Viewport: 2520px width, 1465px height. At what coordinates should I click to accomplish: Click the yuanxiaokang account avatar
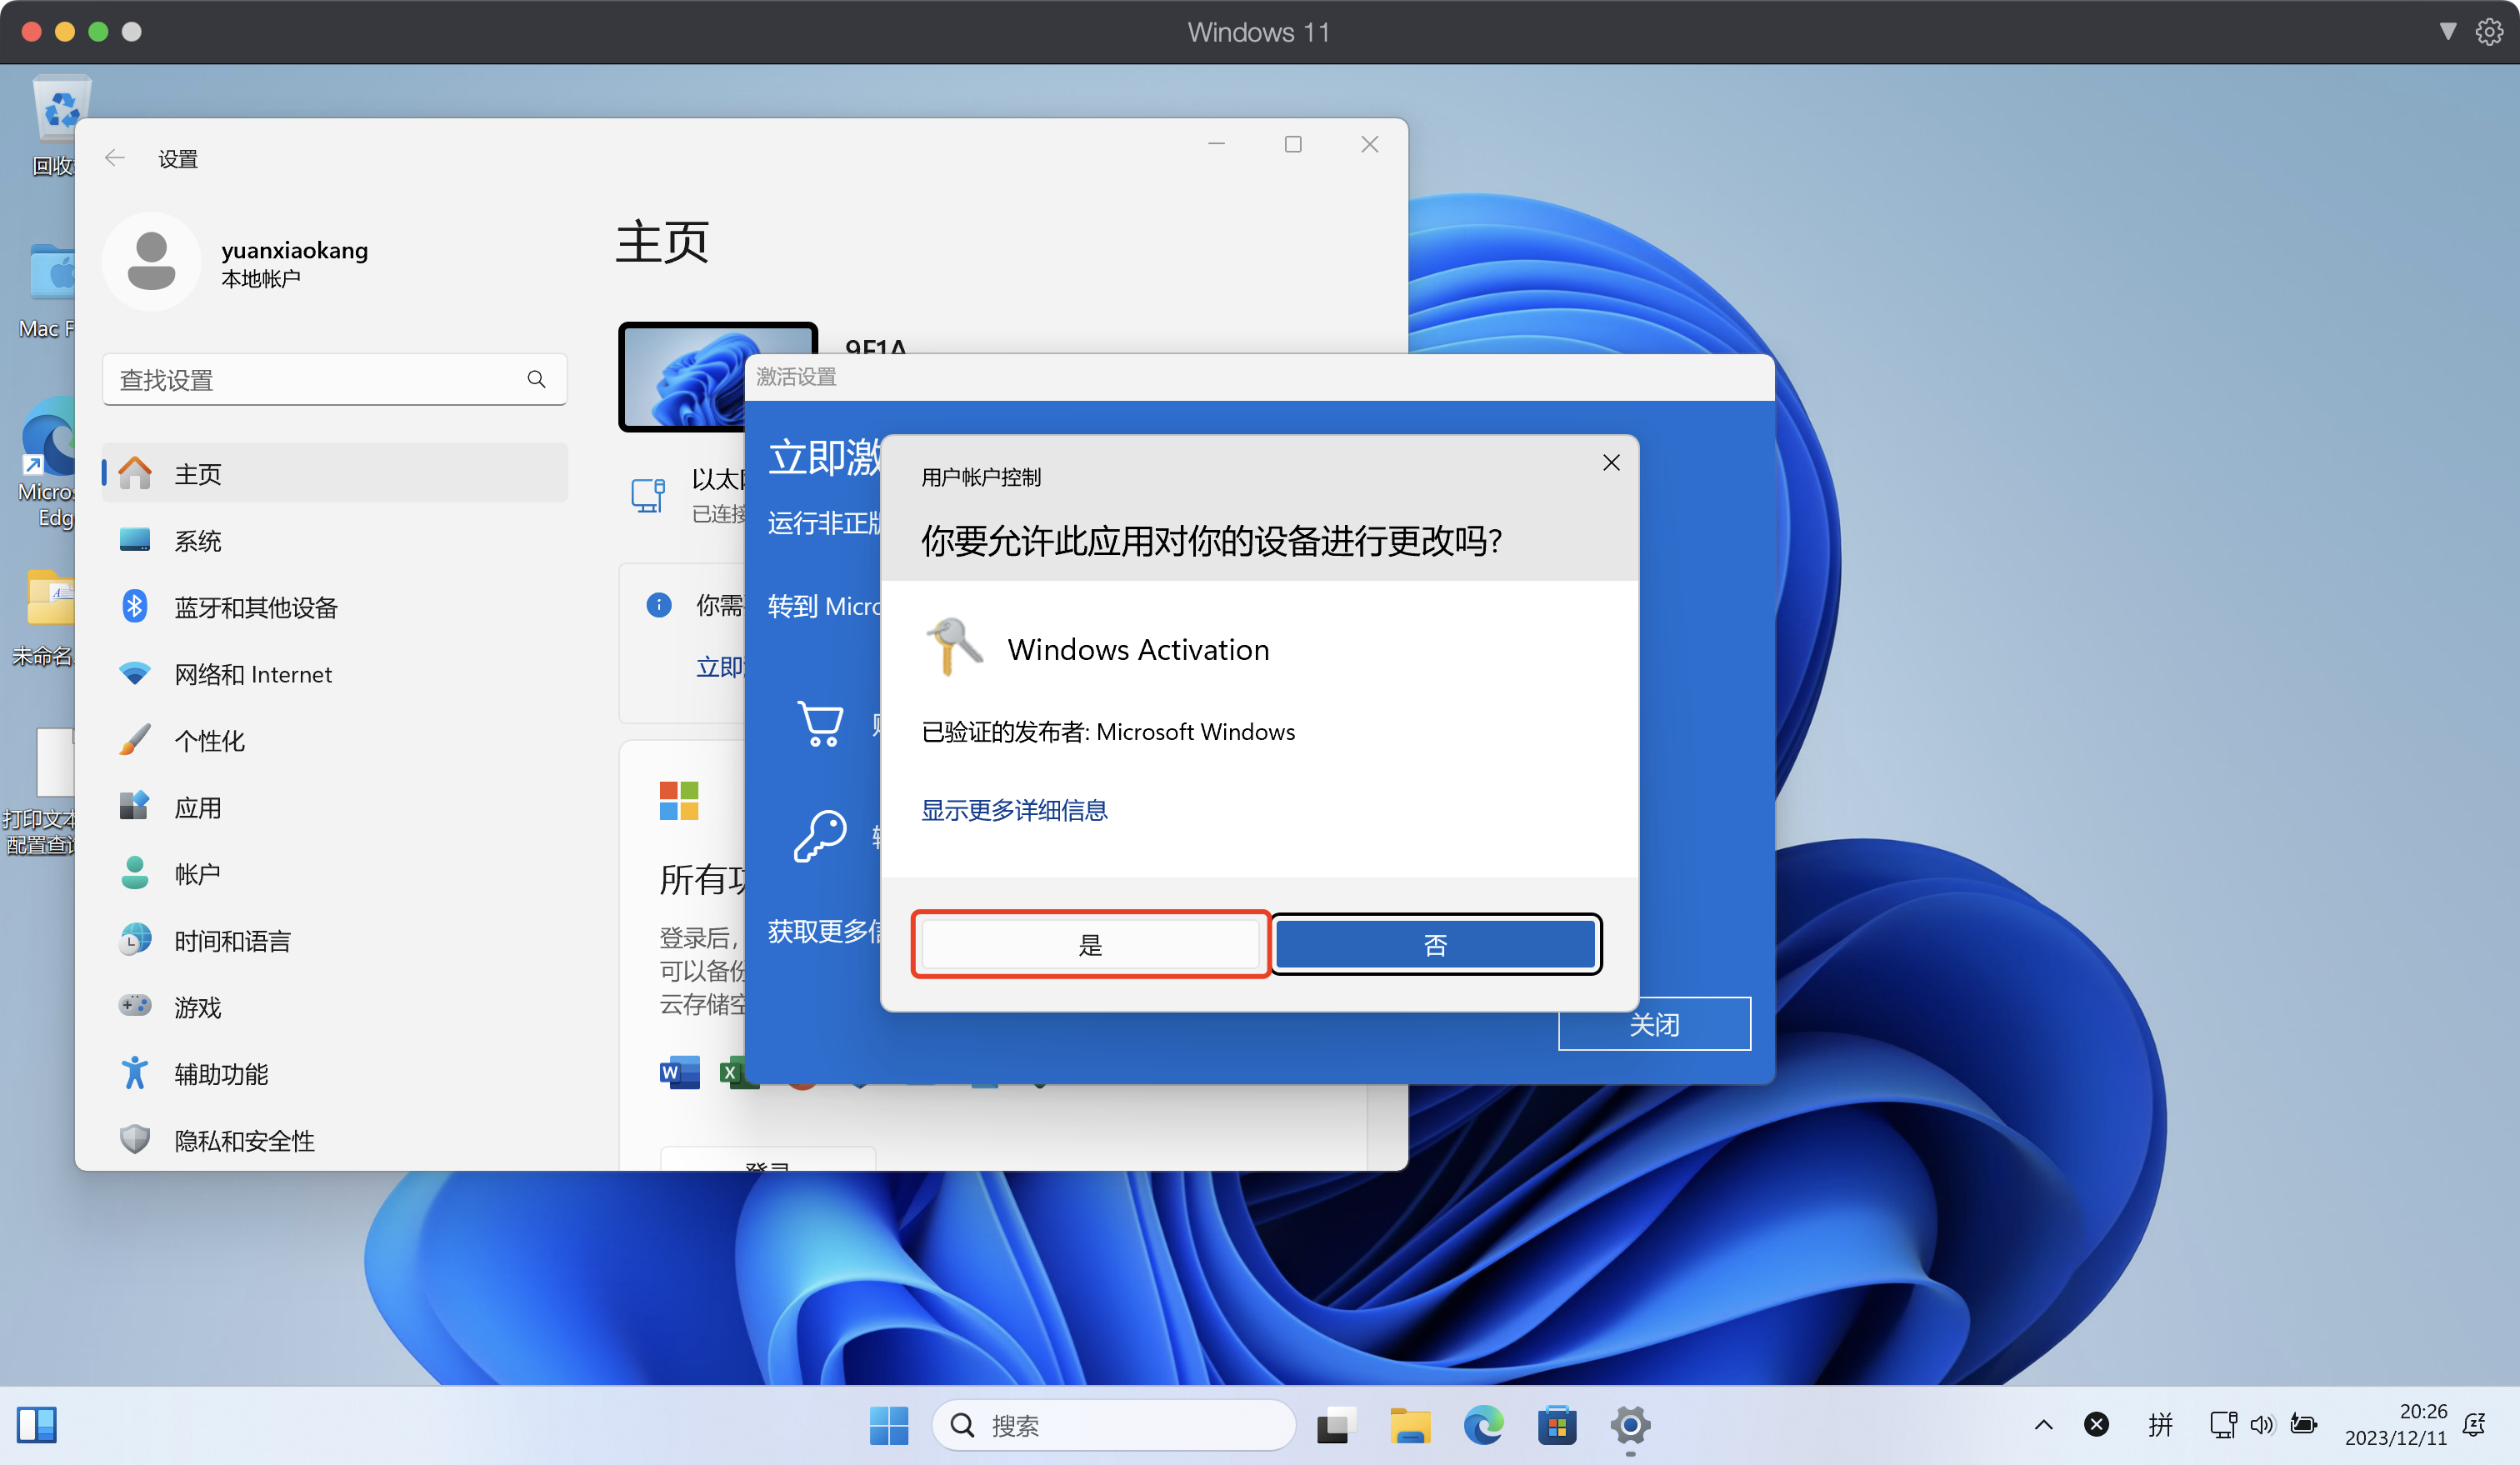[x=152, y=261]
